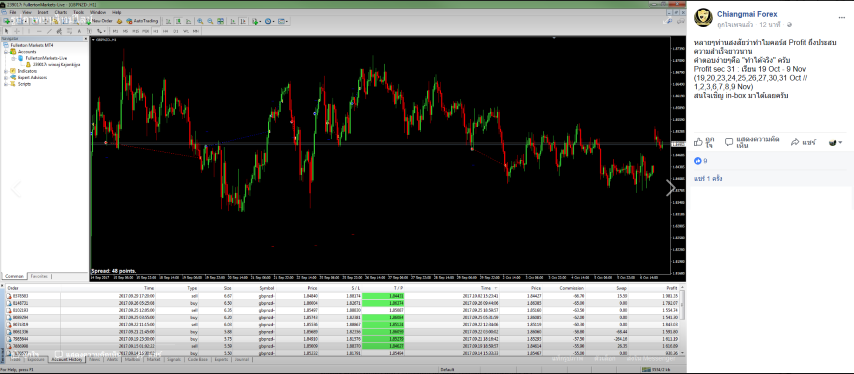Click the zoom out magnifier icon
This screenshot has width=854, height=374.
[210, 21]
